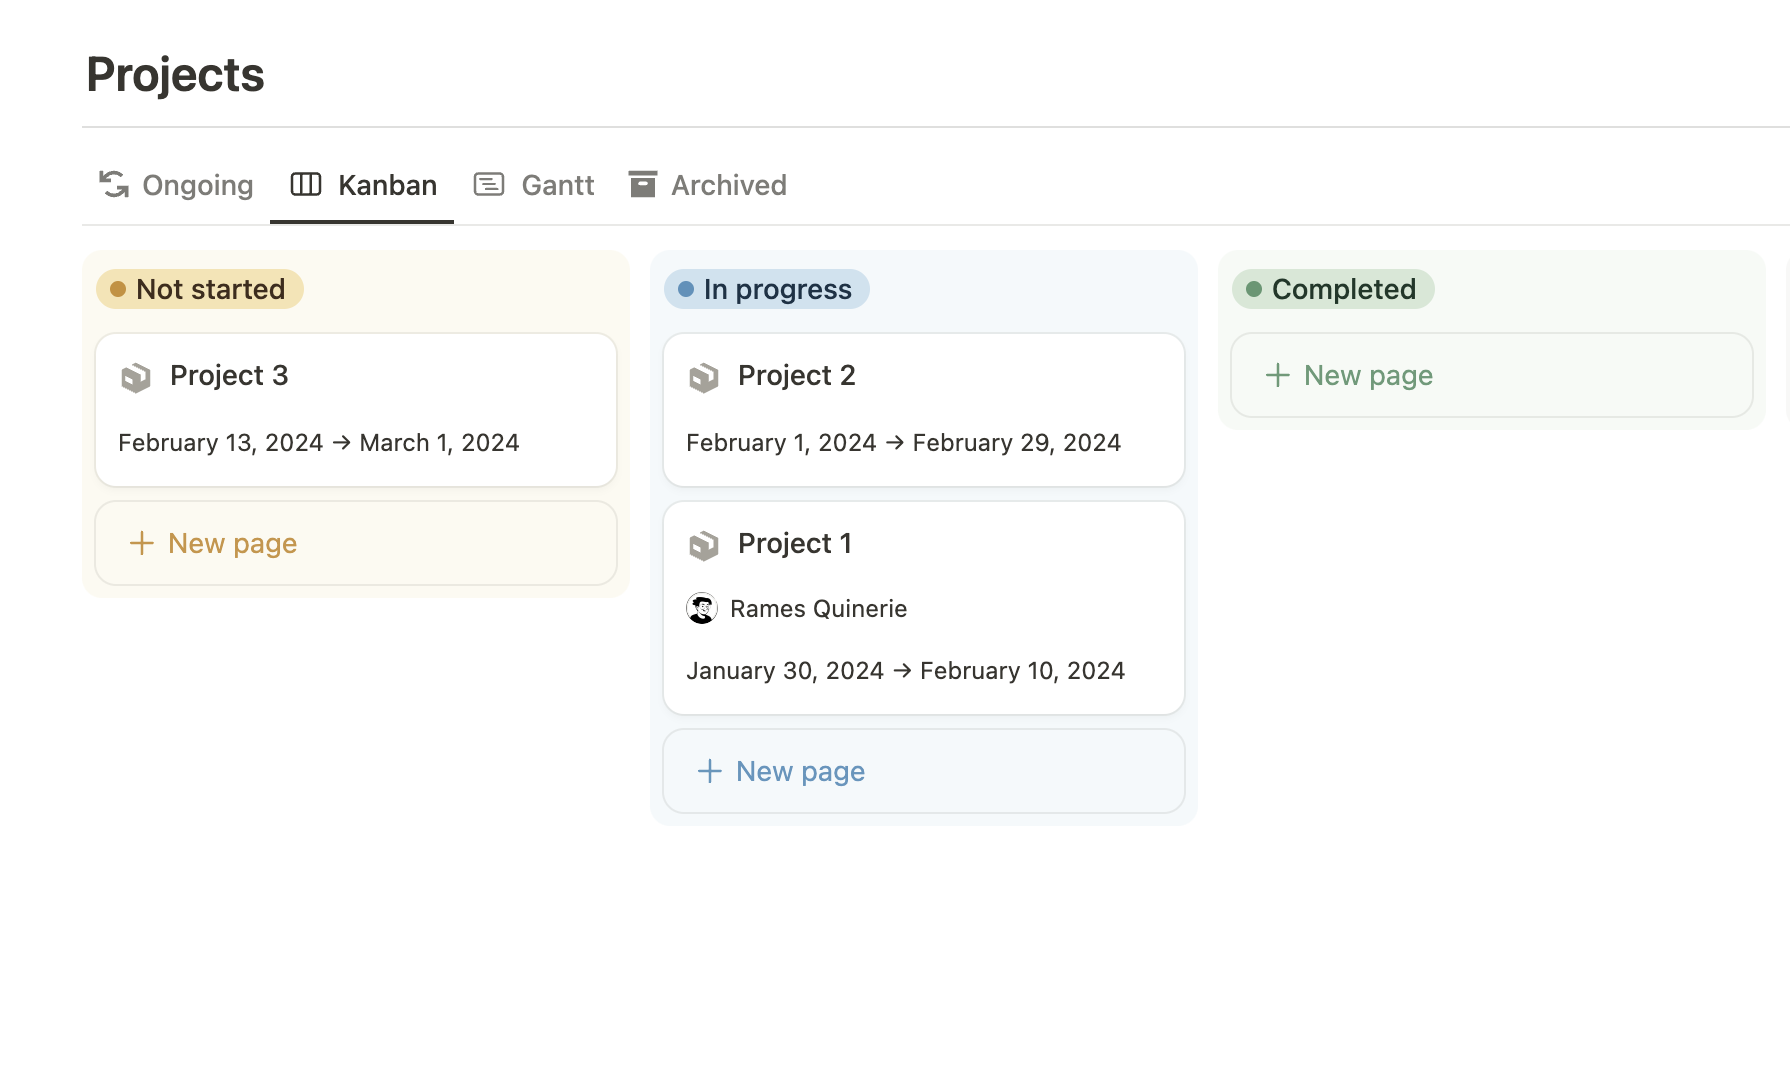Click Rames Quinerie's avatar icon
Image resolution: width=1790 pixels, height=1068 pixels.
coord(702,608)
